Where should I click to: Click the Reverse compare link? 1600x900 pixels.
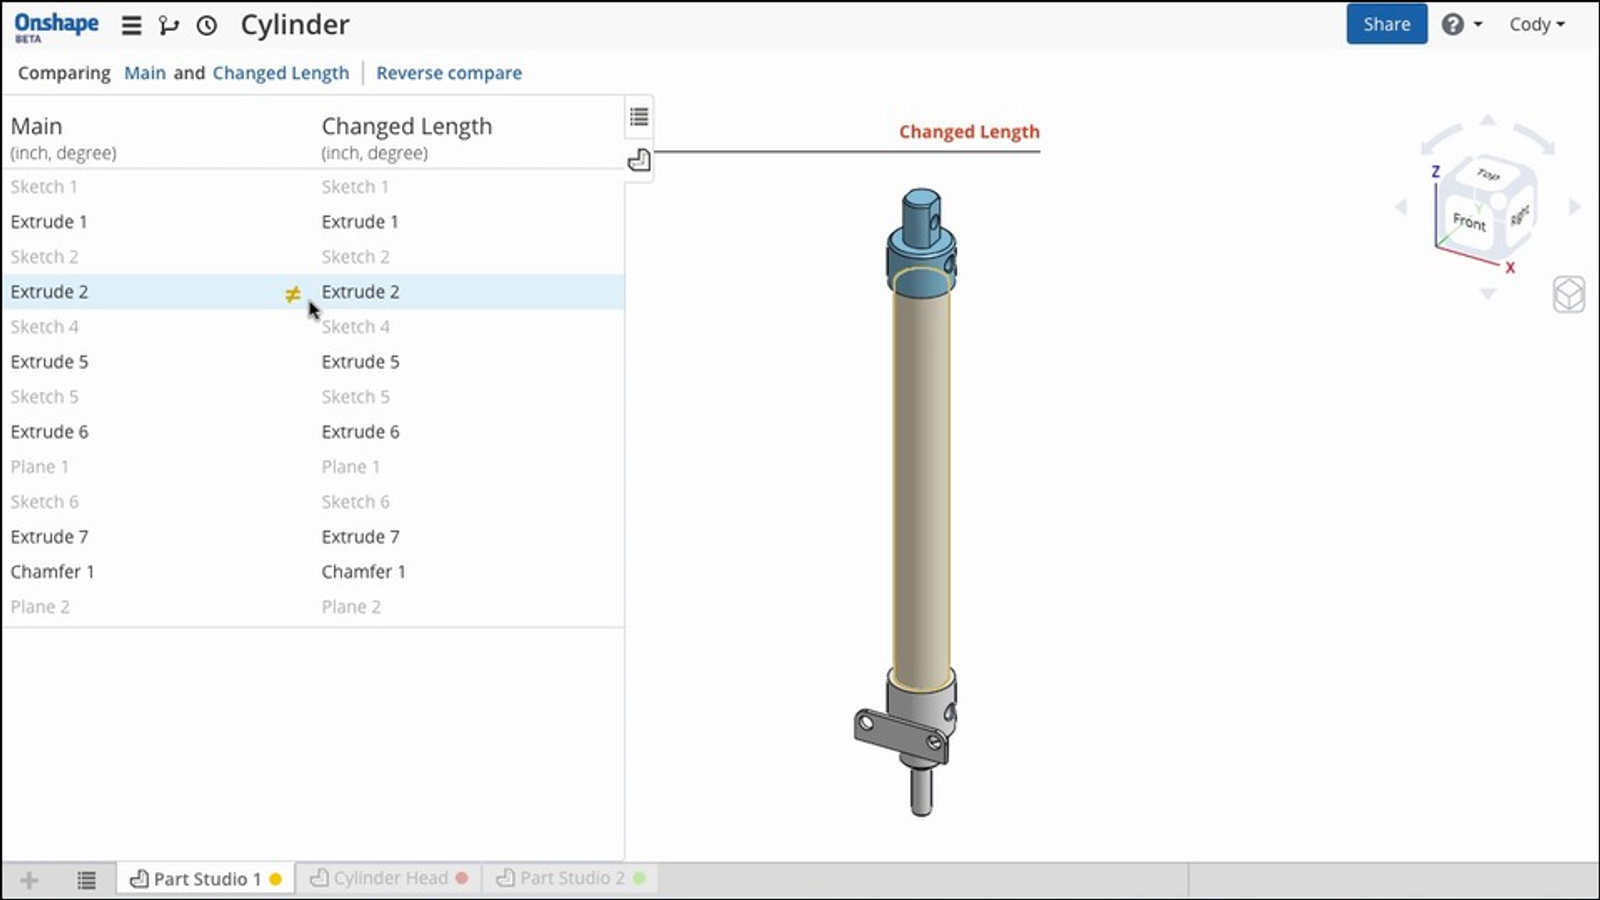pyautogui.click(x=449, y=73)
